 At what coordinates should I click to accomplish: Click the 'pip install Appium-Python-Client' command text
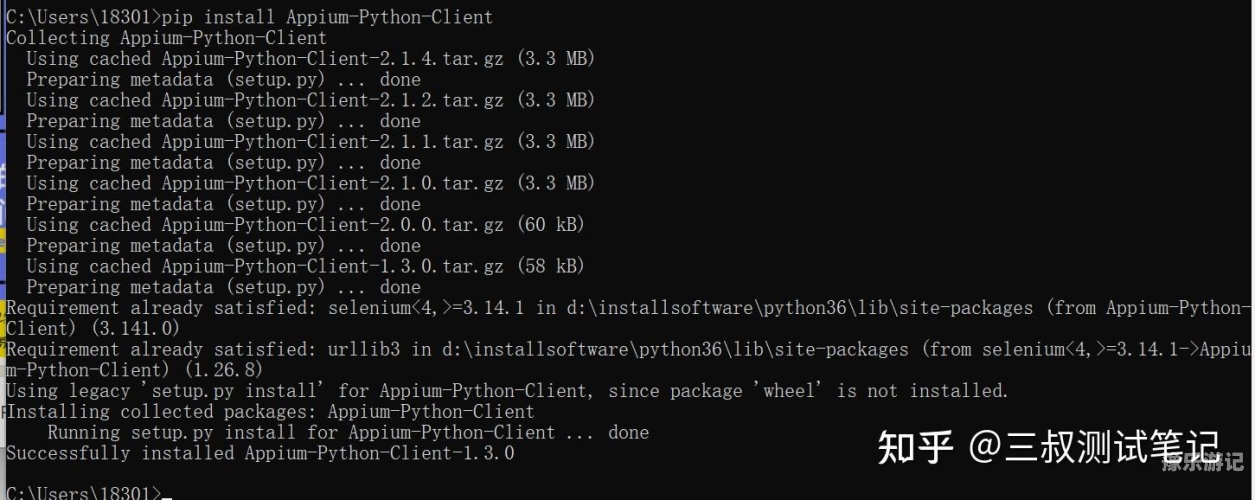327,17
